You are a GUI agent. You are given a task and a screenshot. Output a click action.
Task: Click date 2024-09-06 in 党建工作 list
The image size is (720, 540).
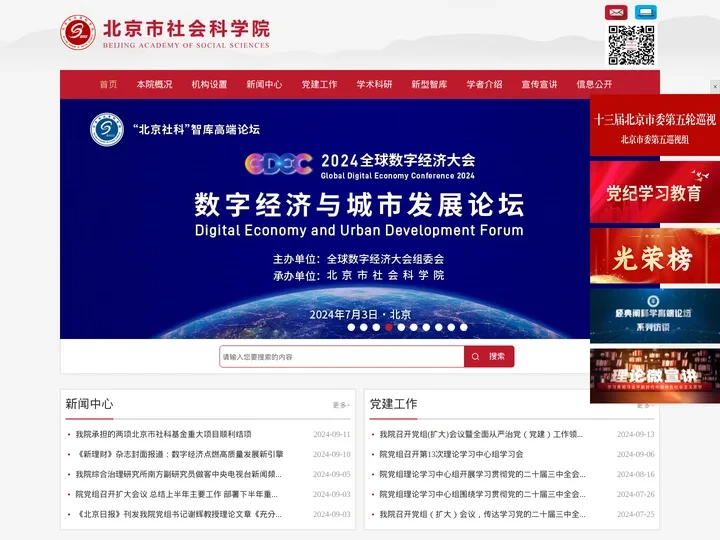click(x=636, y=455)
